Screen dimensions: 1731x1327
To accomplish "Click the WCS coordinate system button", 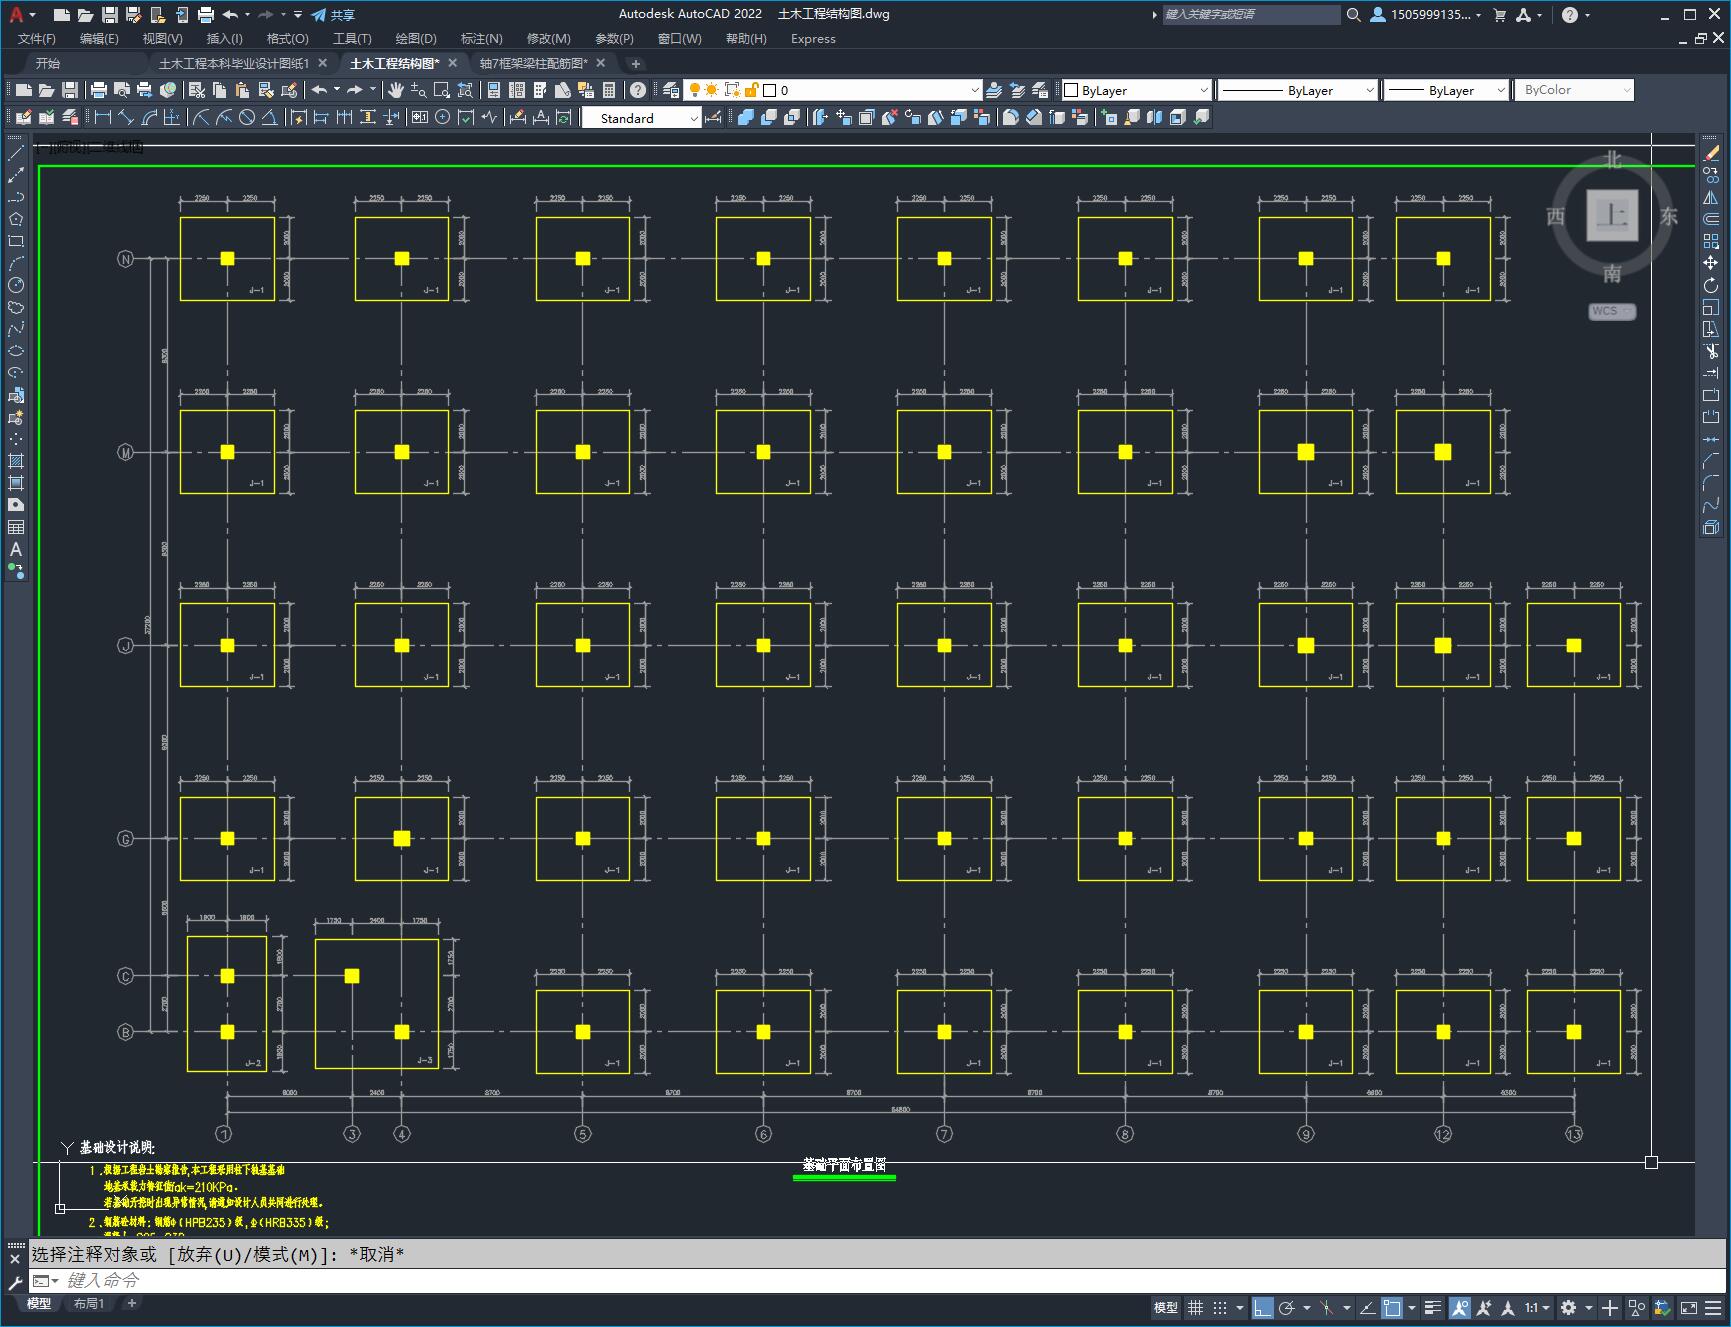I will tap(1611, 311).
